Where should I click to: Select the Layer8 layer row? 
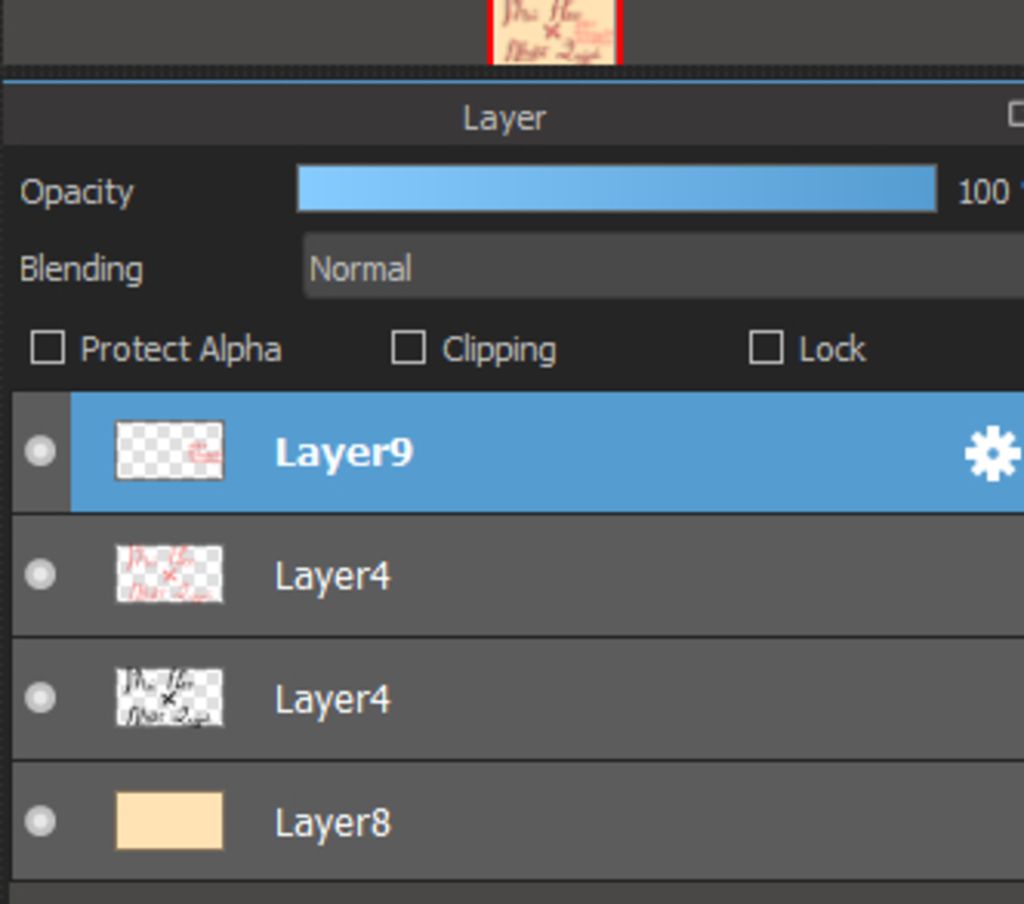518,821
